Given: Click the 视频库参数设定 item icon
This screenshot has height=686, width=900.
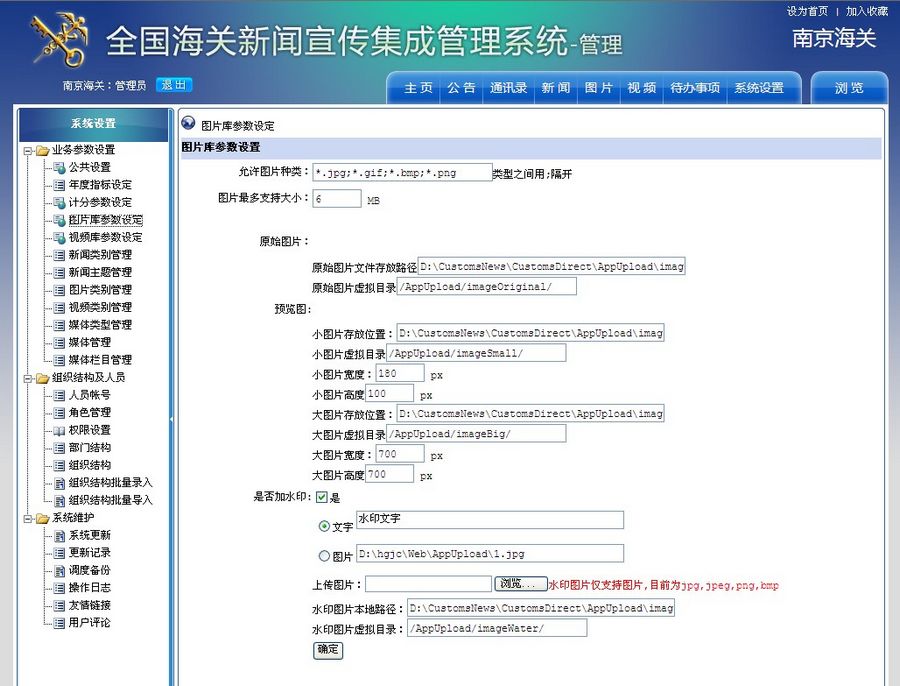Looking at the screenshot, I should point(59,238).
